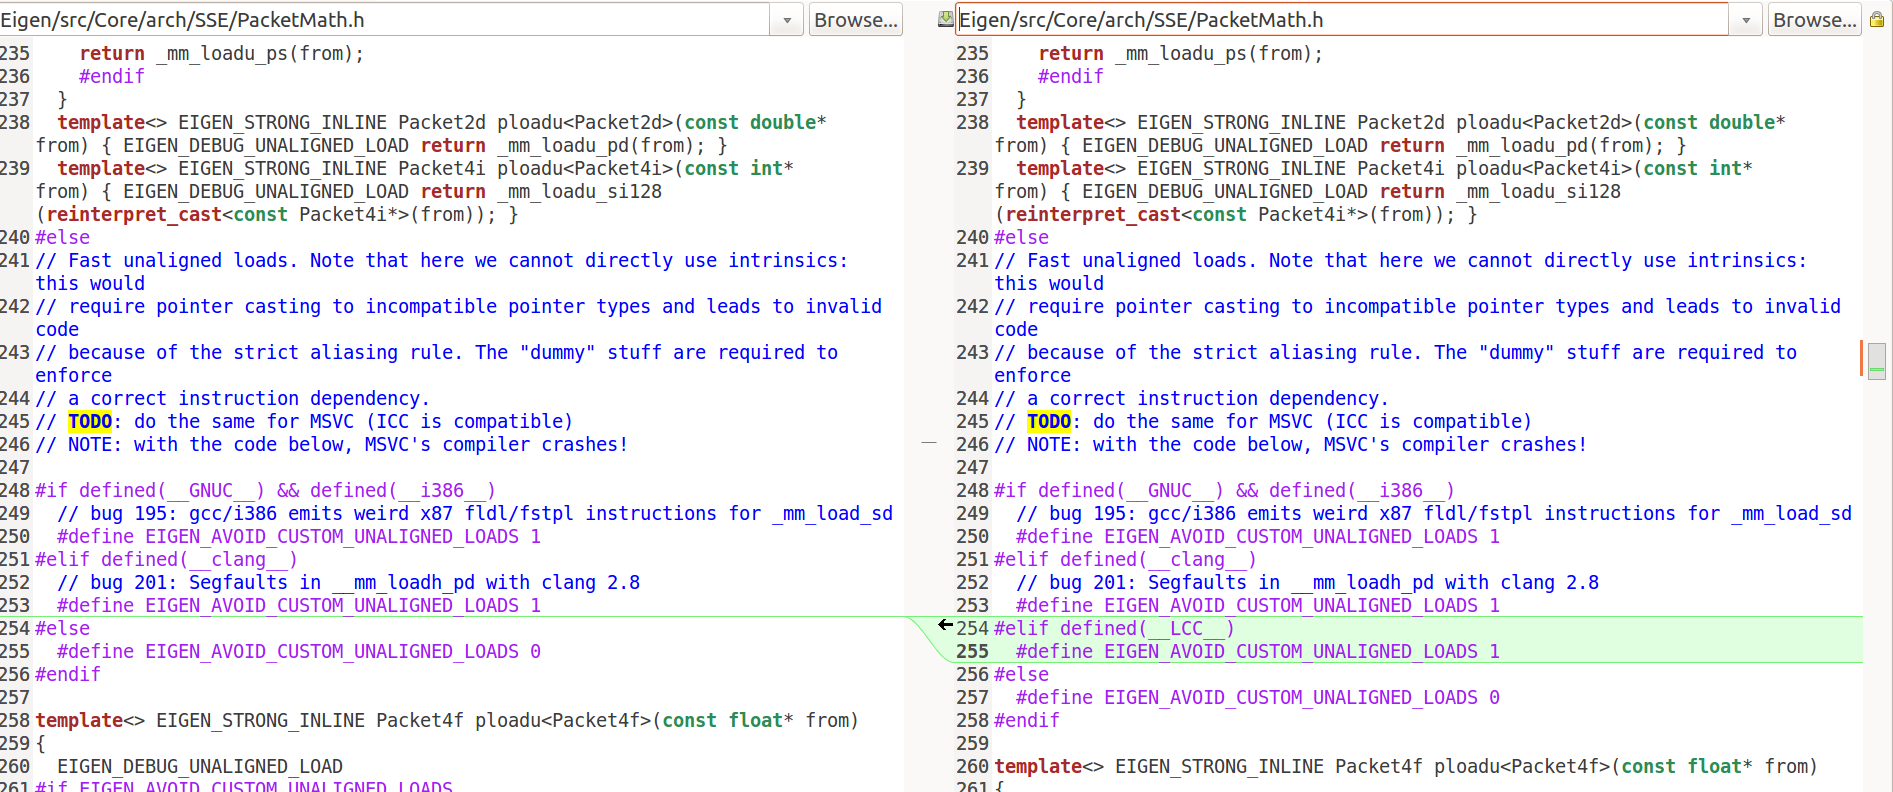Click 'bug 195' comment in left pane

click(475, 514)
